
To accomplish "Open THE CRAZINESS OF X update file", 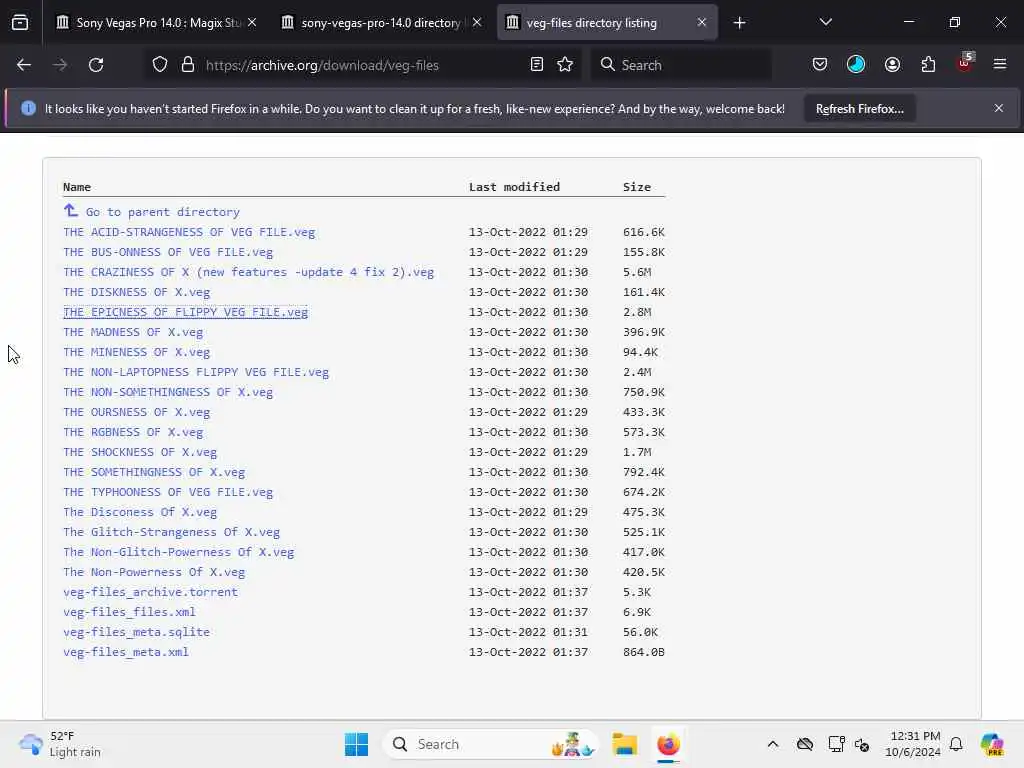I will [248, 272].
